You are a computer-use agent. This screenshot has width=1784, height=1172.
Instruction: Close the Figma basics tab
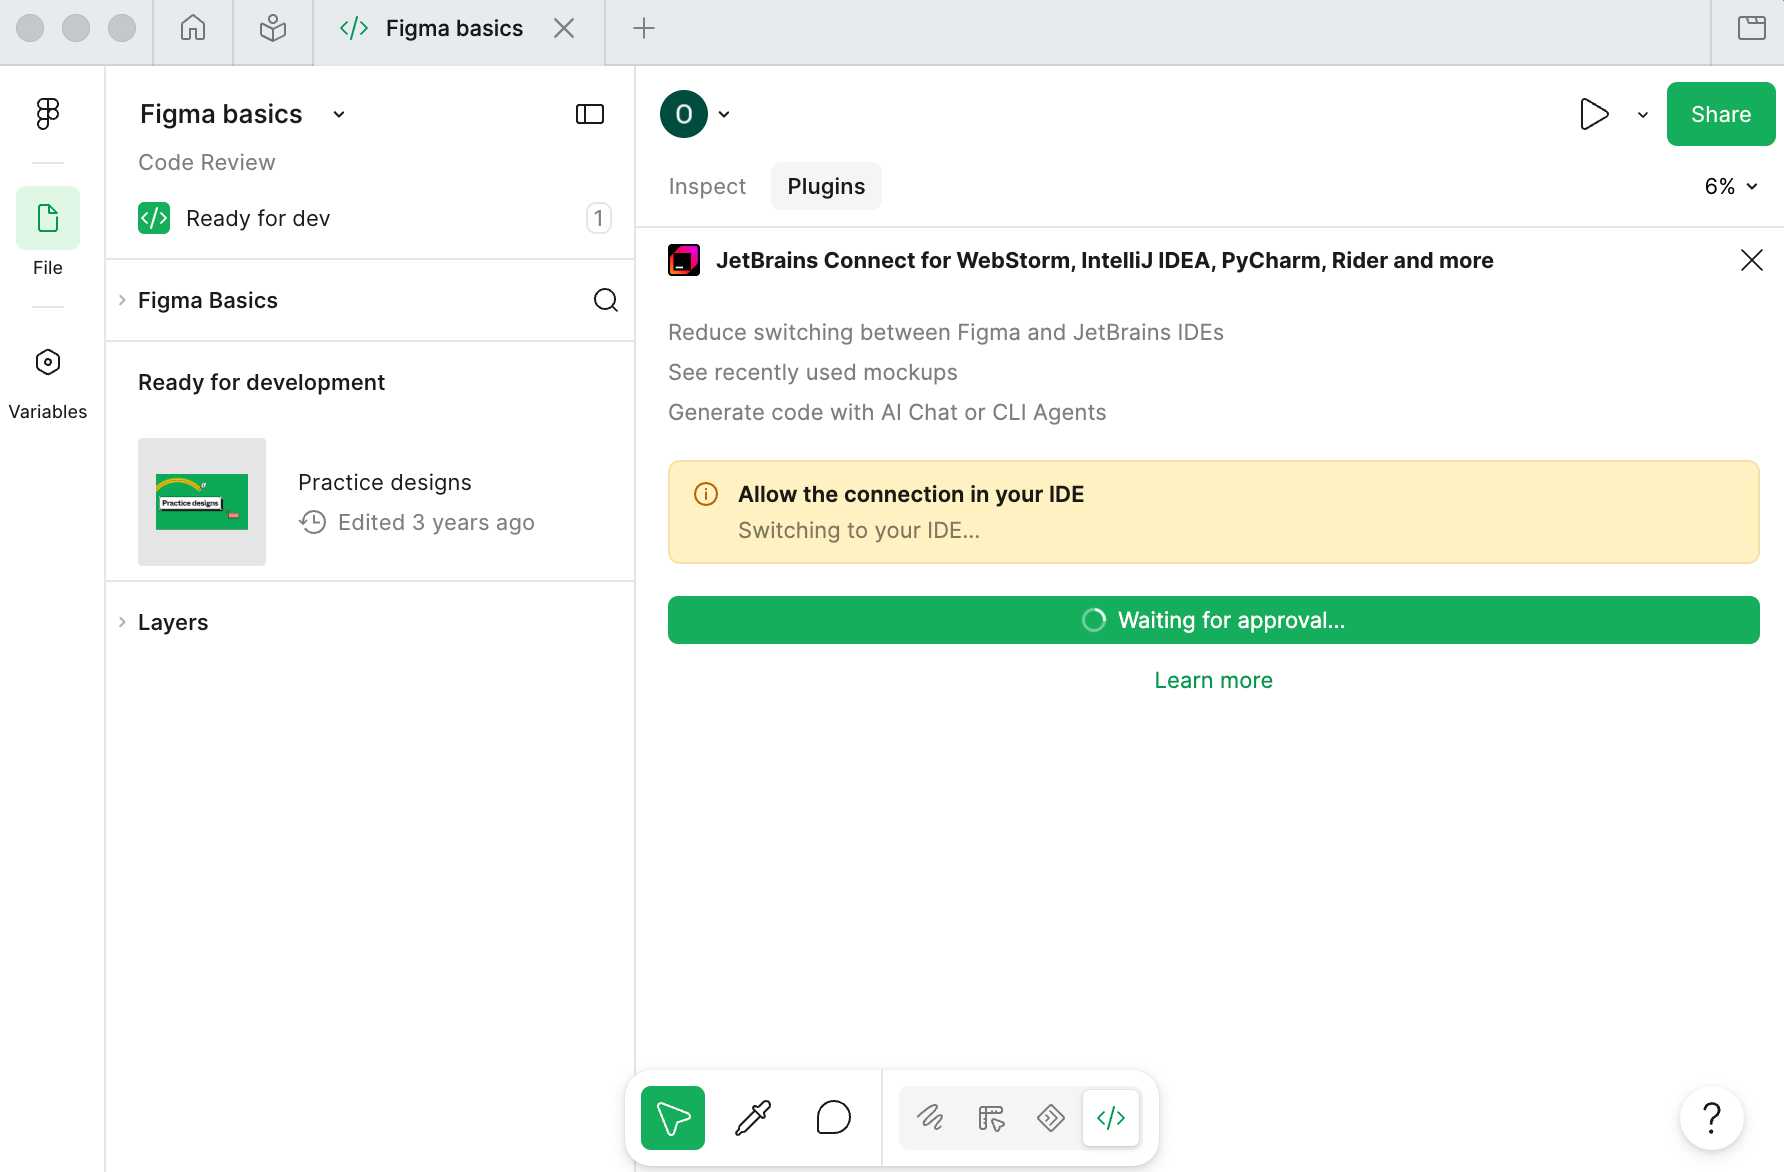[x=564, y=28]
